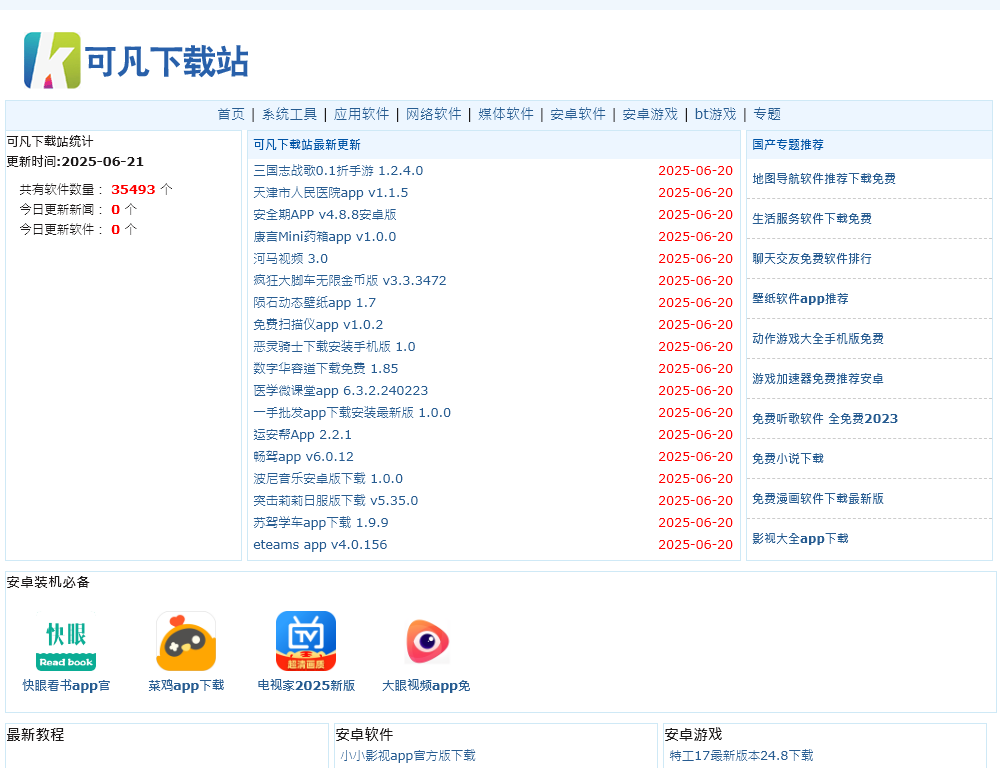Switch to the 安卓游戏 section
Screen dimensions: 1000x768
click(x=648, y=114)
